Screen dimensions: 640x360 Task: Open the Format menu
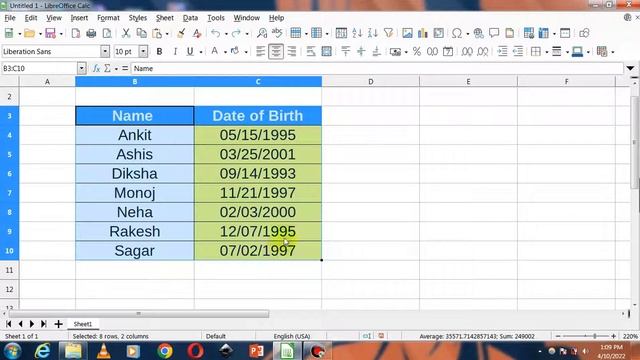[x=108, y=18]
